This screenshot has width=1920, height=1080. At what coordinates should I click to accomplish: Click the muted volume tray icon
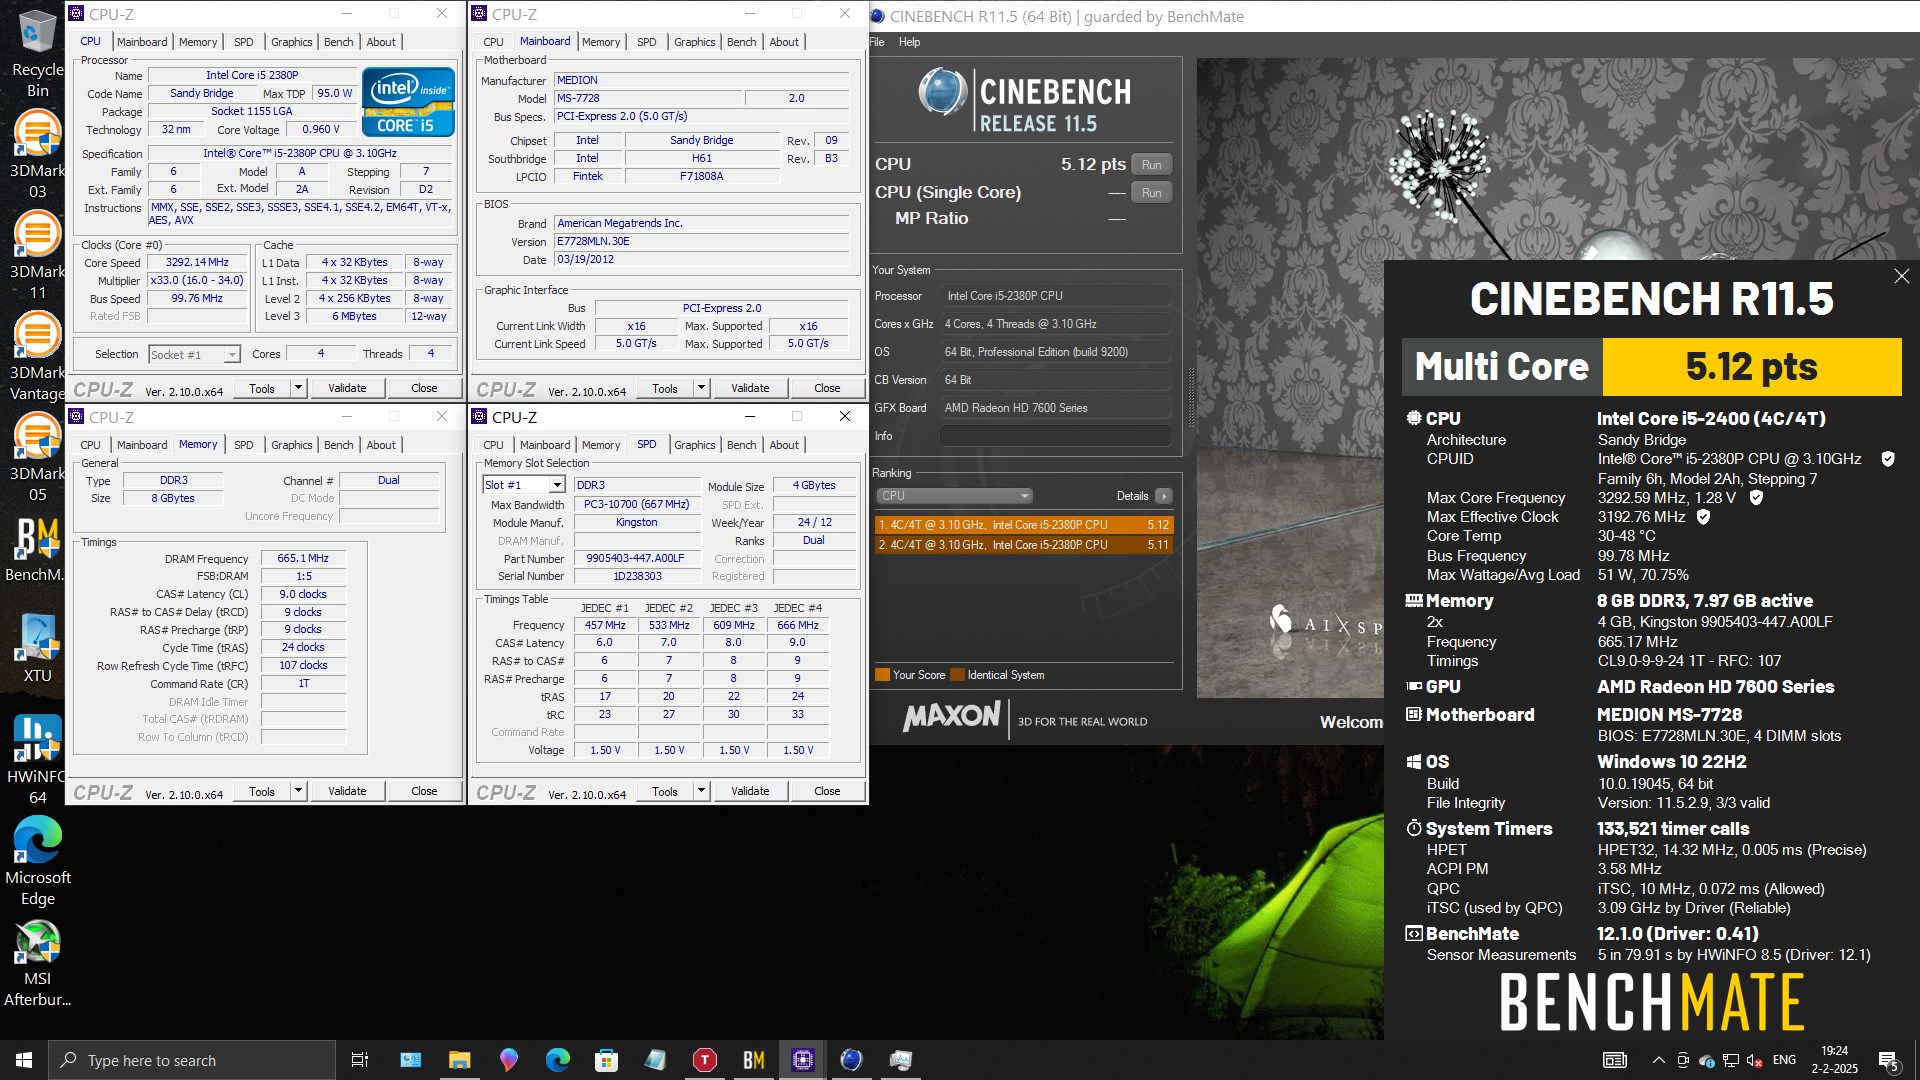1755,1060
